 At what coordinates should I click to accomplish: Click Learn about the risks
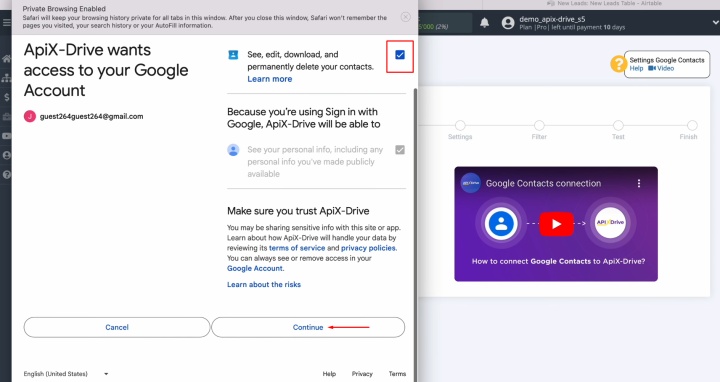point(264,285)
